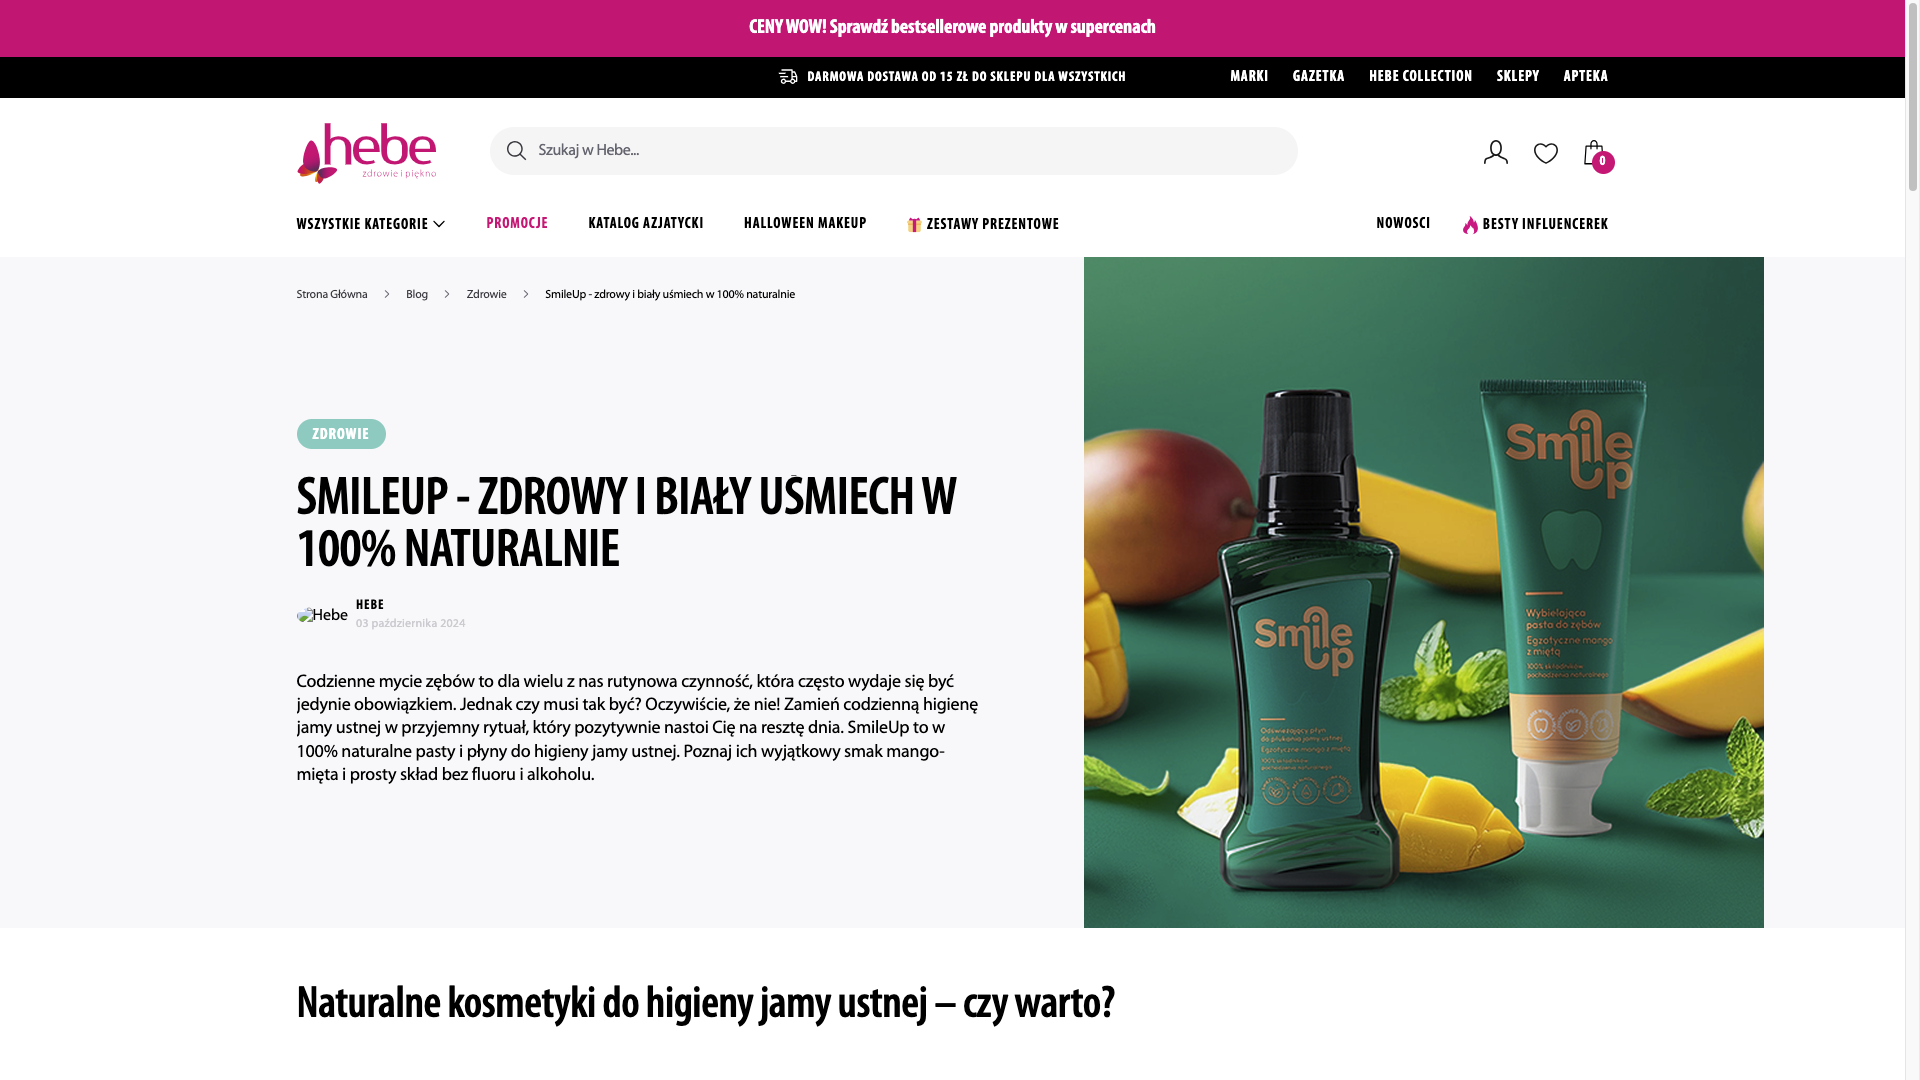Image resolution: width=1920 pixels, height=1080 pixels.
Task: Open the Nowości link
Action: [x=1403, y=223]
